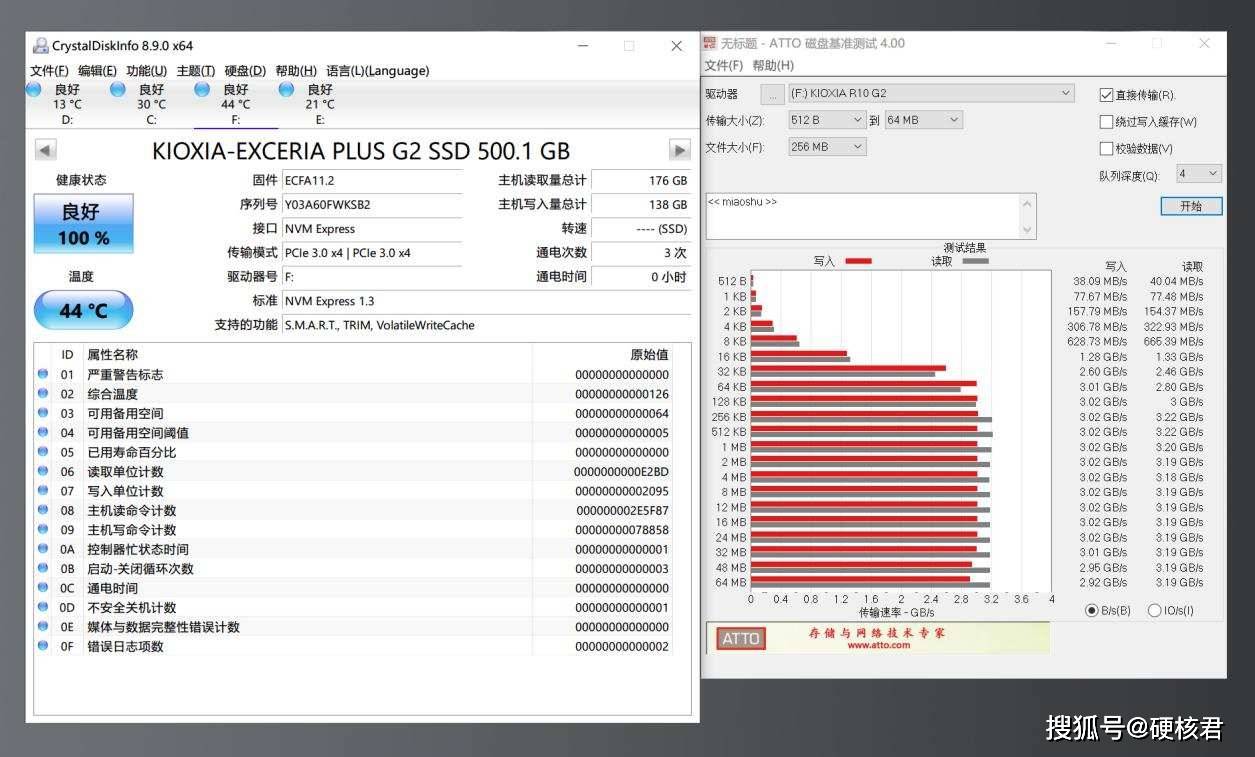Click the 44 °C temperature button
1255x757 pixels.
(83, 310)
